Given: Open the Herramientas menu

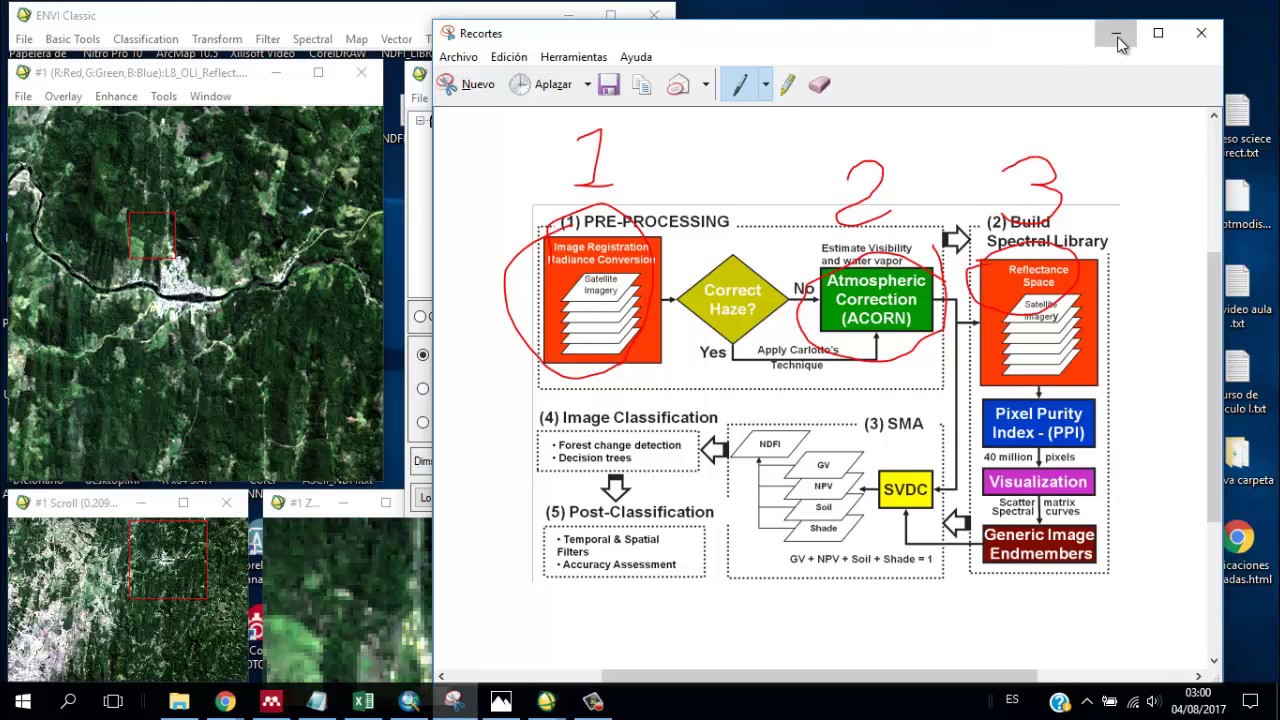Looking at the screenshot, I should (574, 57).
